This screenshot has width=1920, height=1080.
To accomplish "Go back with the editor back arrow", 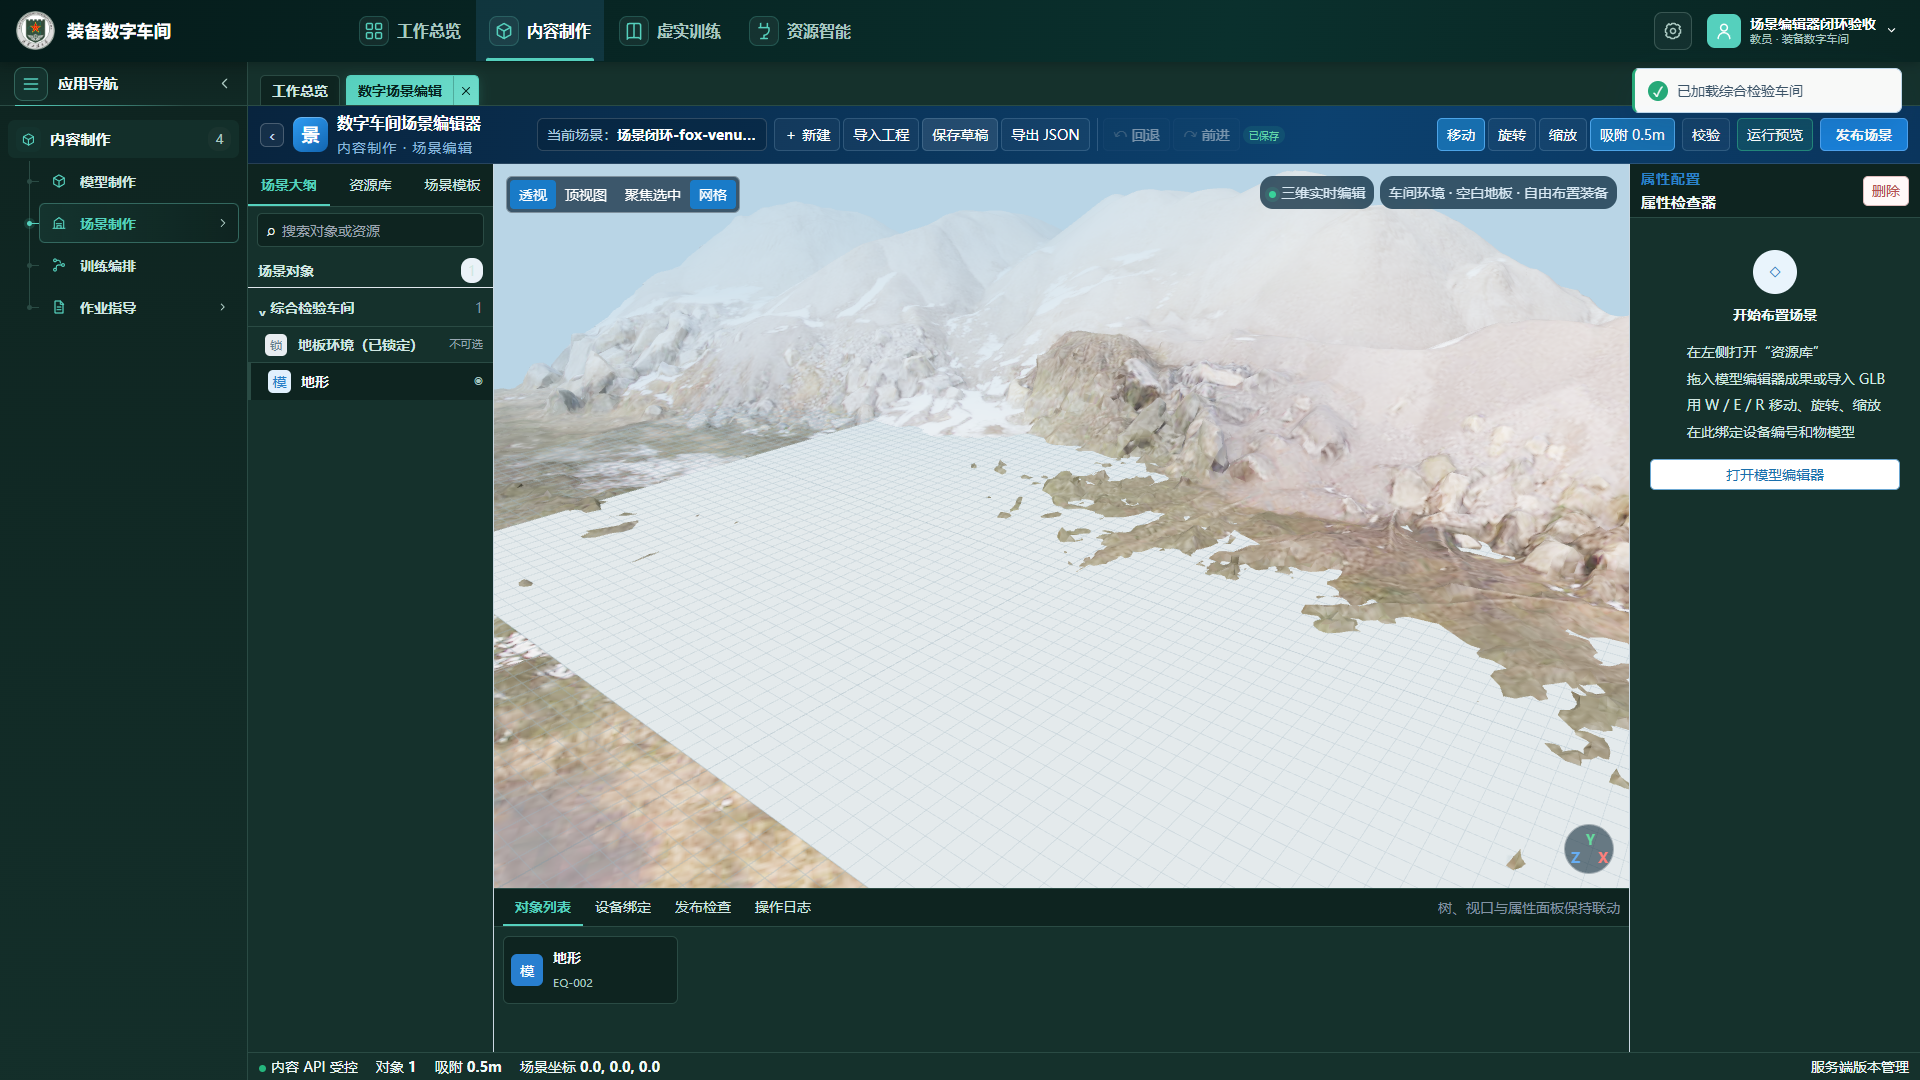I will pos(272,136).
